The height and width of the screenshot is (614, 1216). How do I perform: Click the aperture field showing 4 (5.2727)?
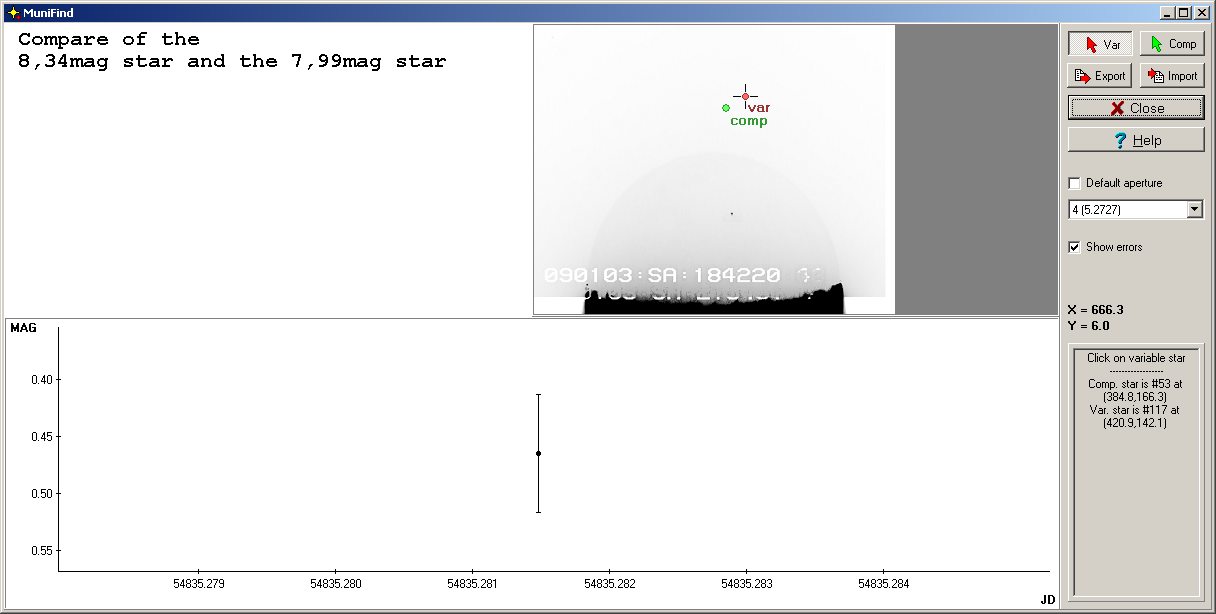[x=1126, y=210]
